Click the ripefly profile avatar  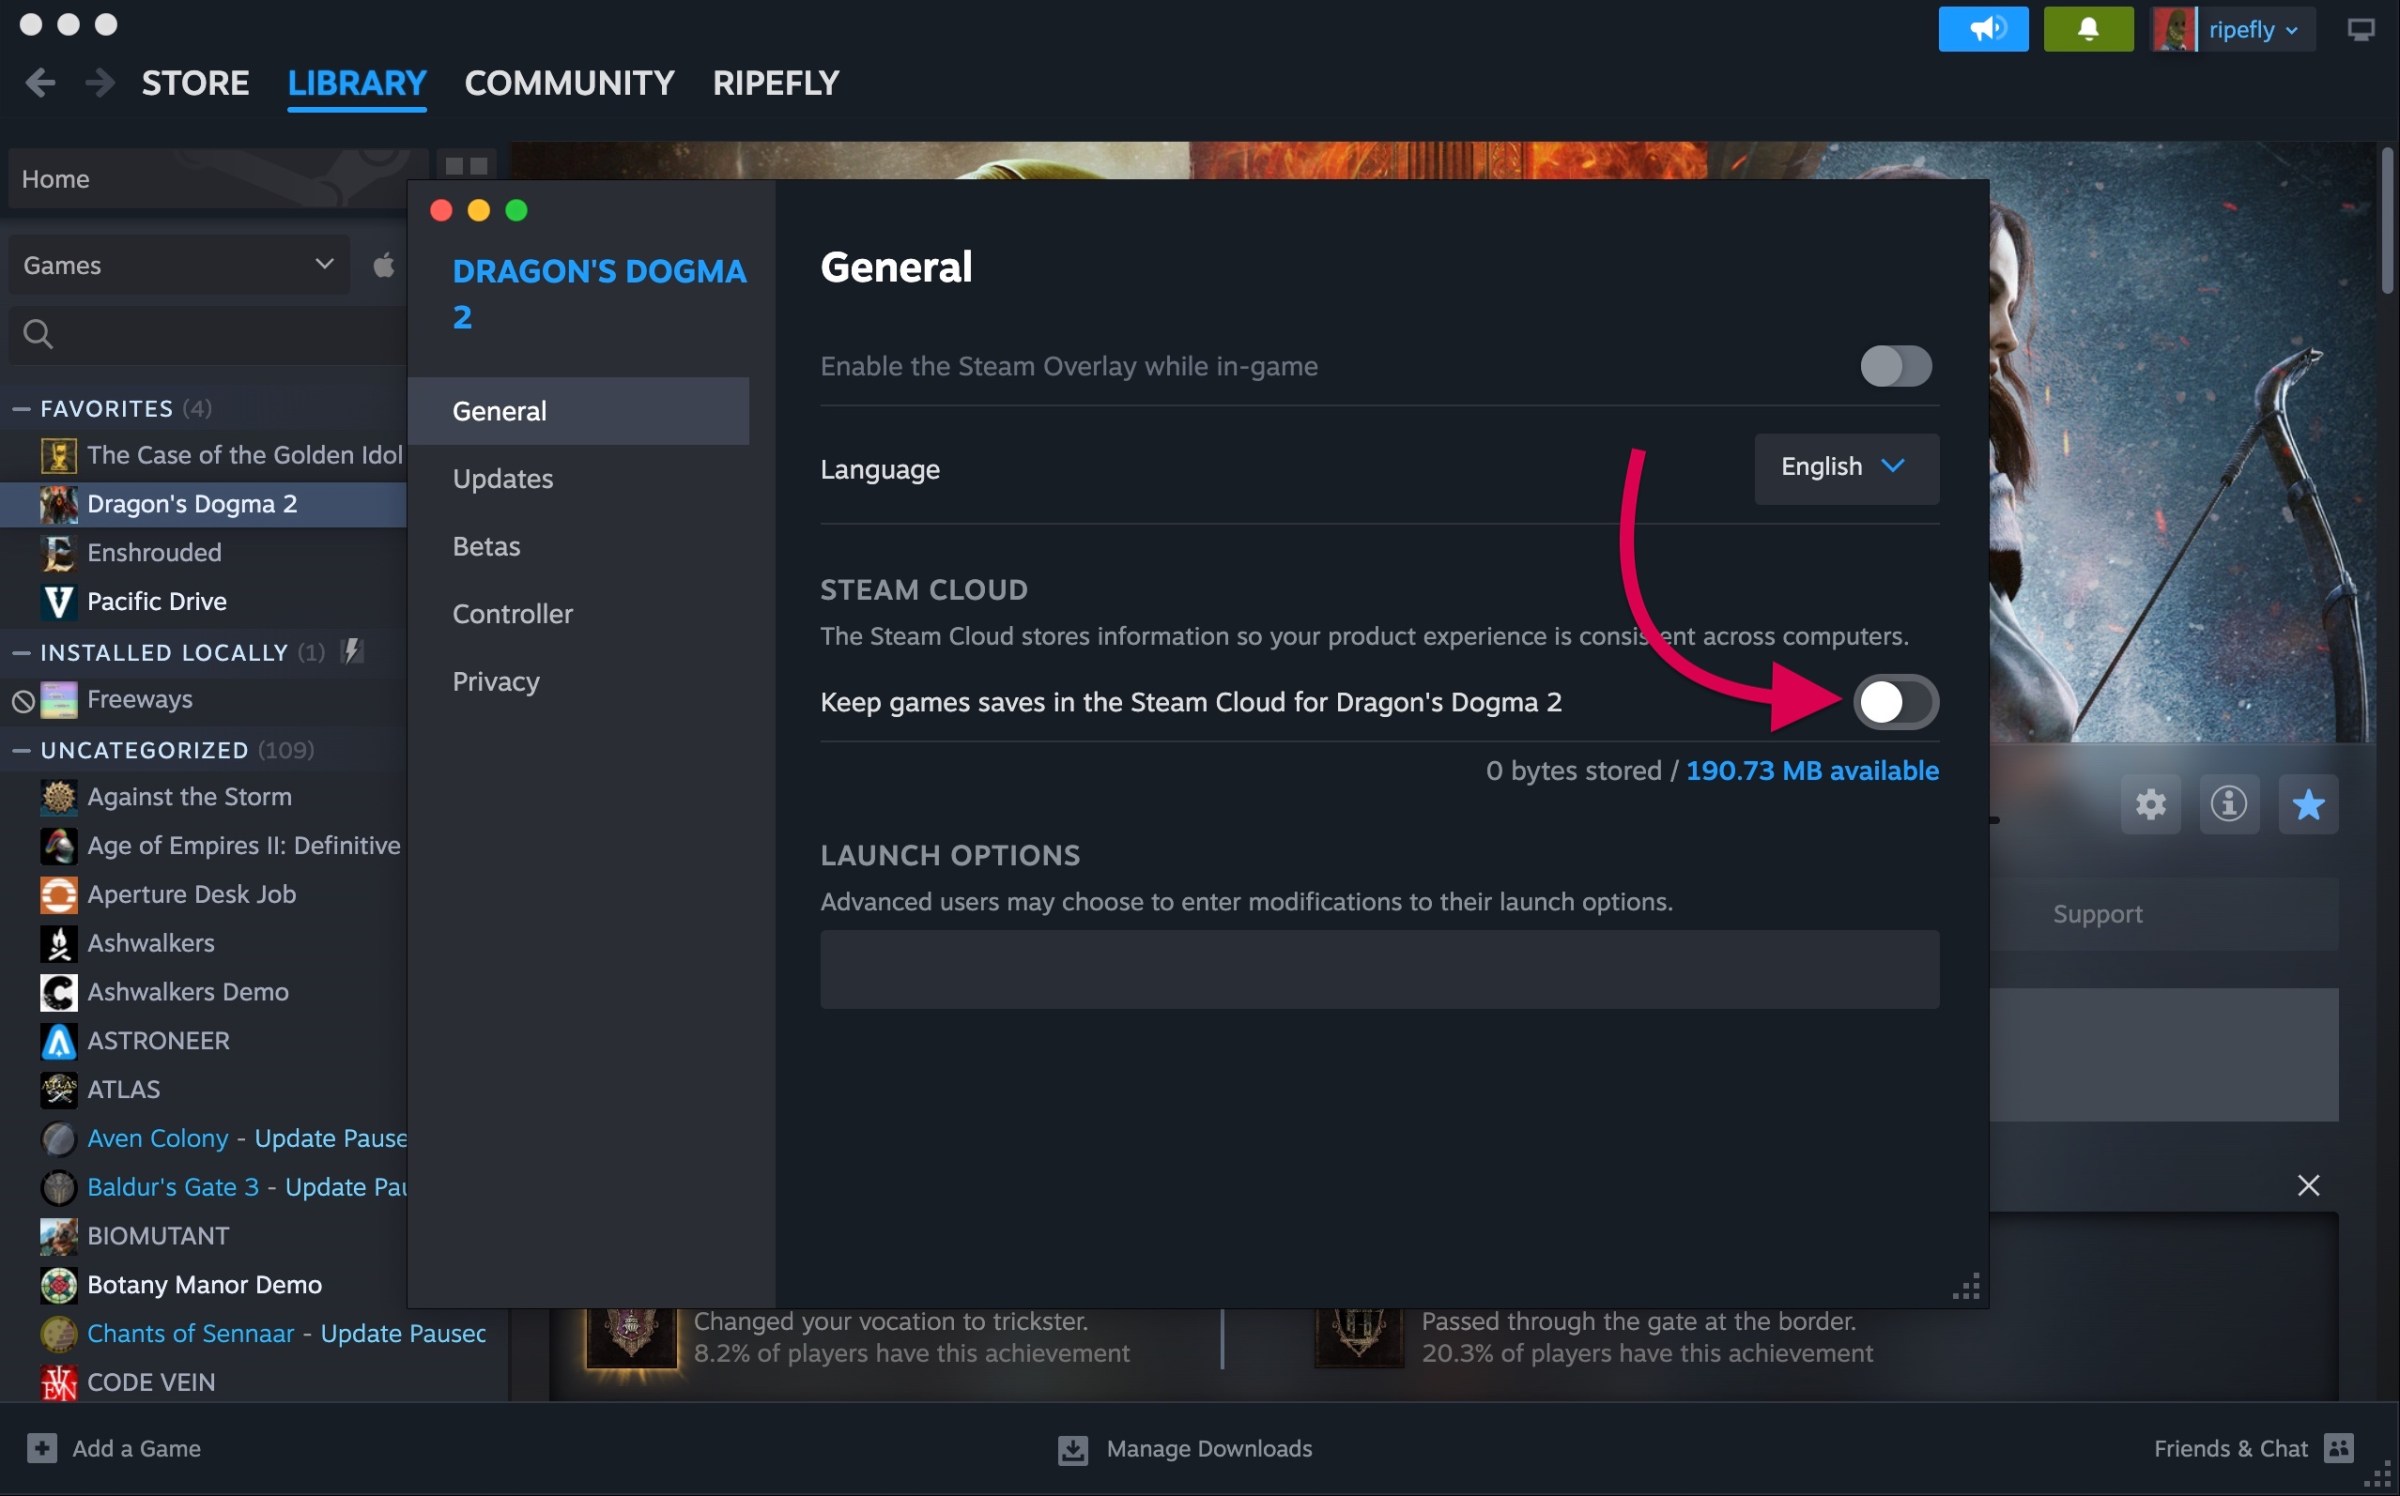coord(2174,29)
